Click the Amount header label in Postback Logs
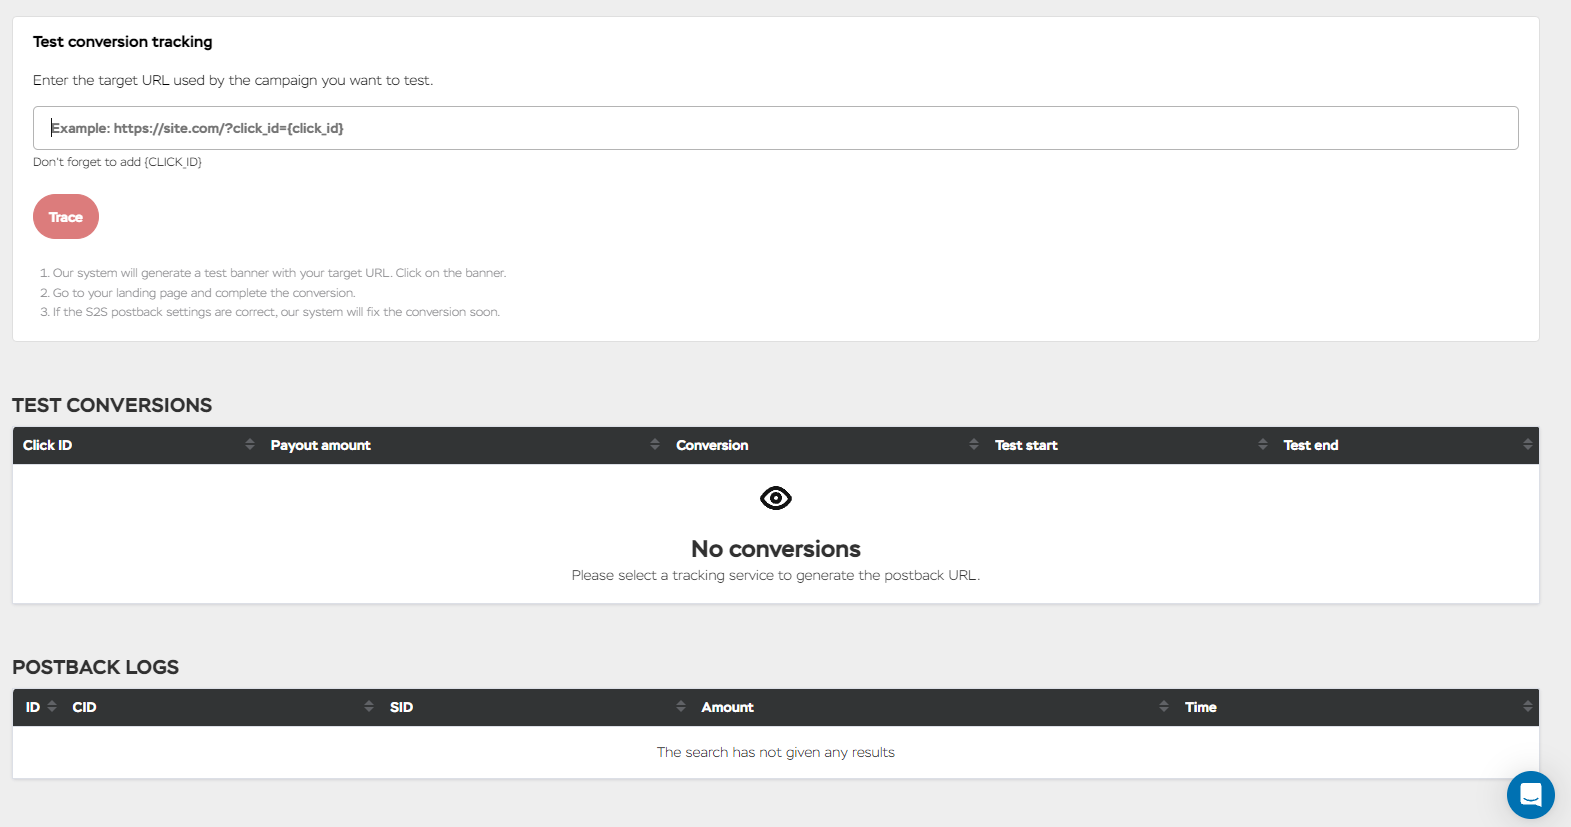Image resolution: width=1571 pixels, height=827 pixels. point(727,707)
